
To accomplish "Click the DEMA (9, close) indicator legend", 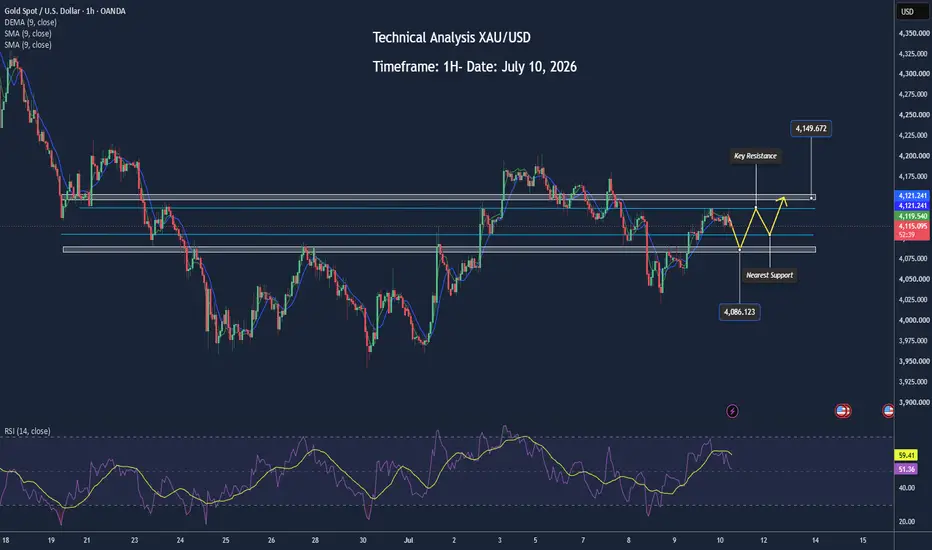I will point(30,22).
